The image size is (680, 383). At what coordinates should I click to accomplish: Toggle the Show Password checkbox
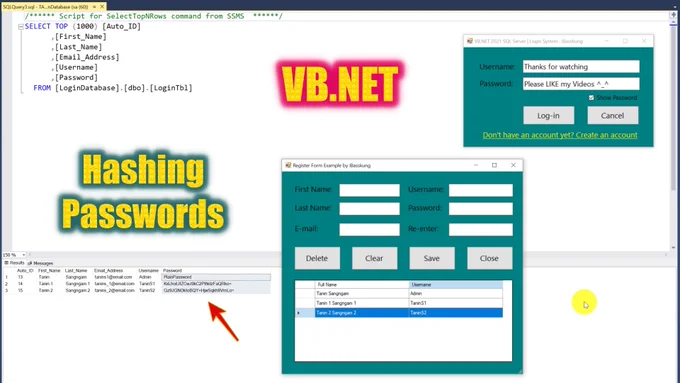pyautogui.click(x=591, y=98)
